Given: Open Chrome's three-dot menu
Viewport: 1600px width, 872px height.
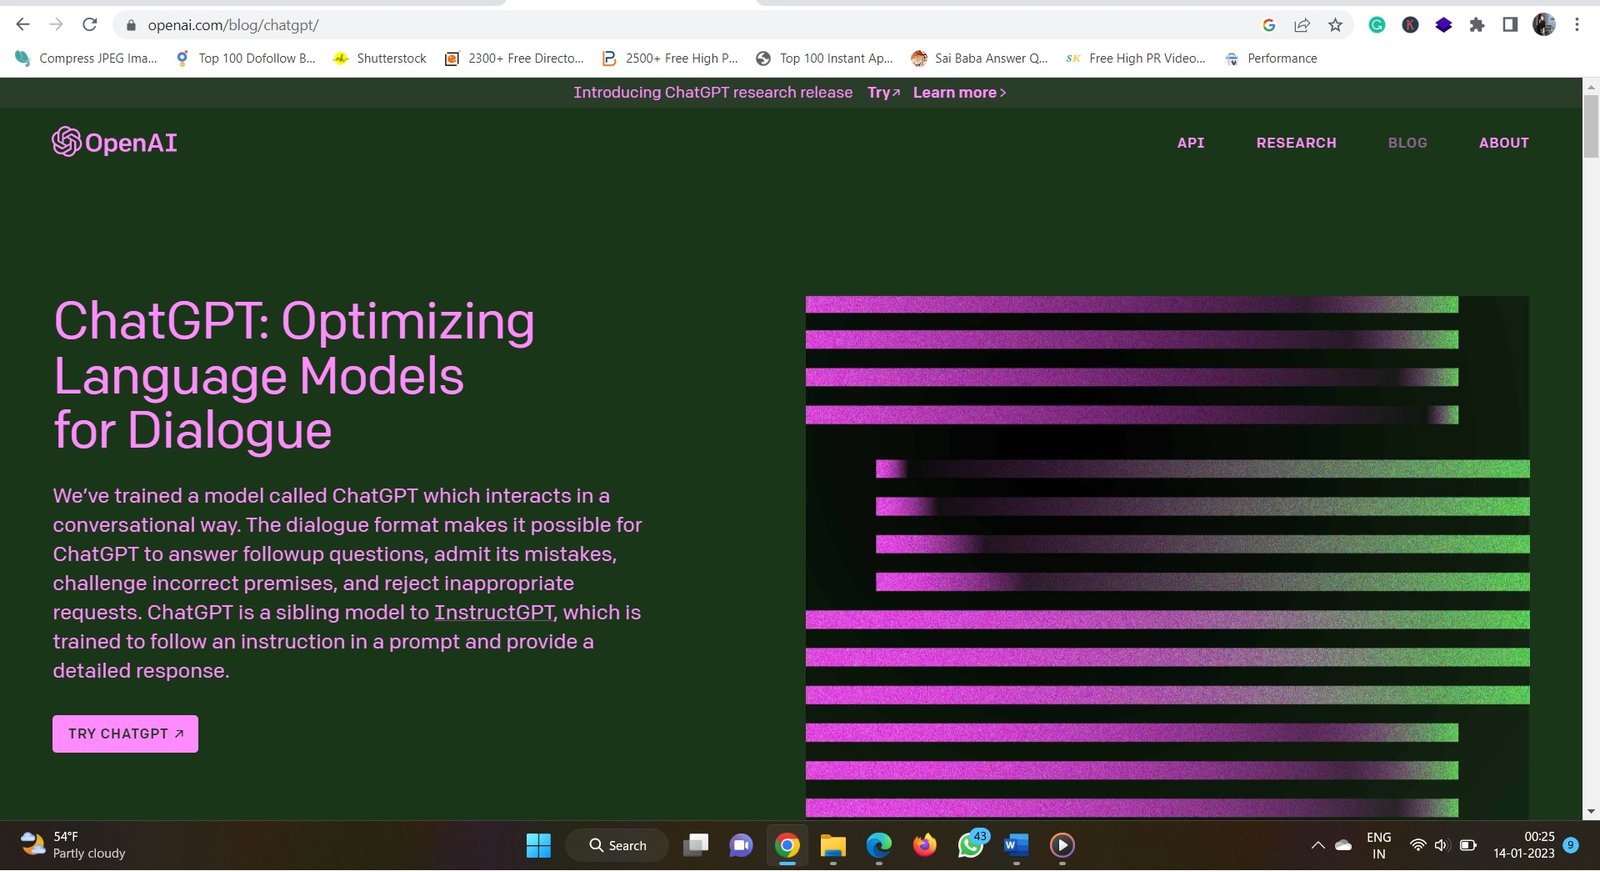Looking at the screenshot, I should pyautogui.click(x=1577, y=25).
